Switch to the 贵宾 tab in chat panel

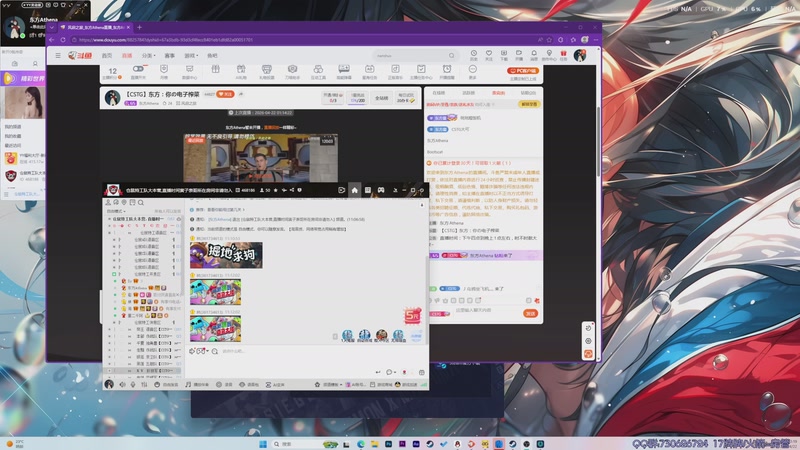[x=498, y=93]
